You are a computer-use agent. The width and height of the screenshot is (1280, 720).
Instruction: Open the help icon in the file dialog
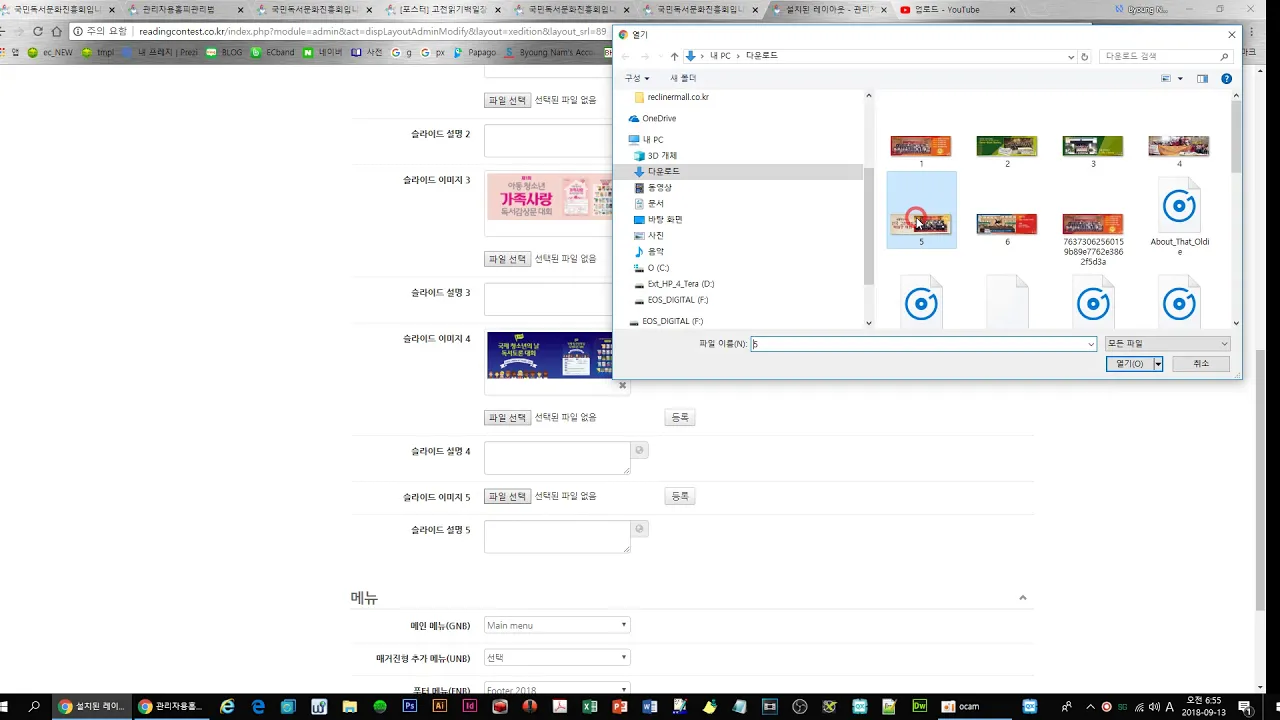[1226, 78]
